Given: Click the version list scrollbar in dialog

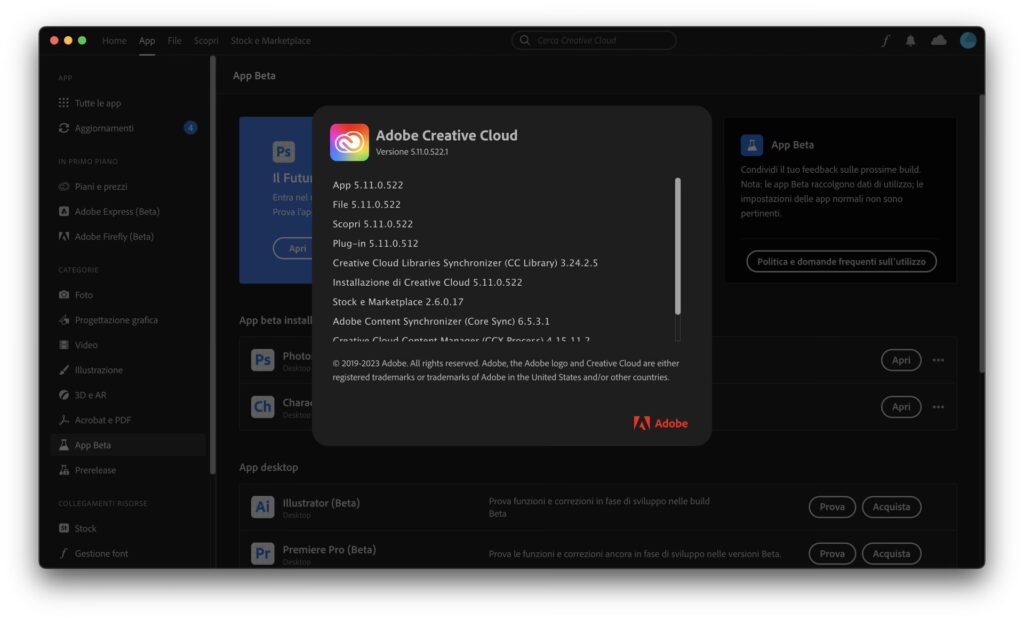Looking at the screenshot, I should (678, 246).
